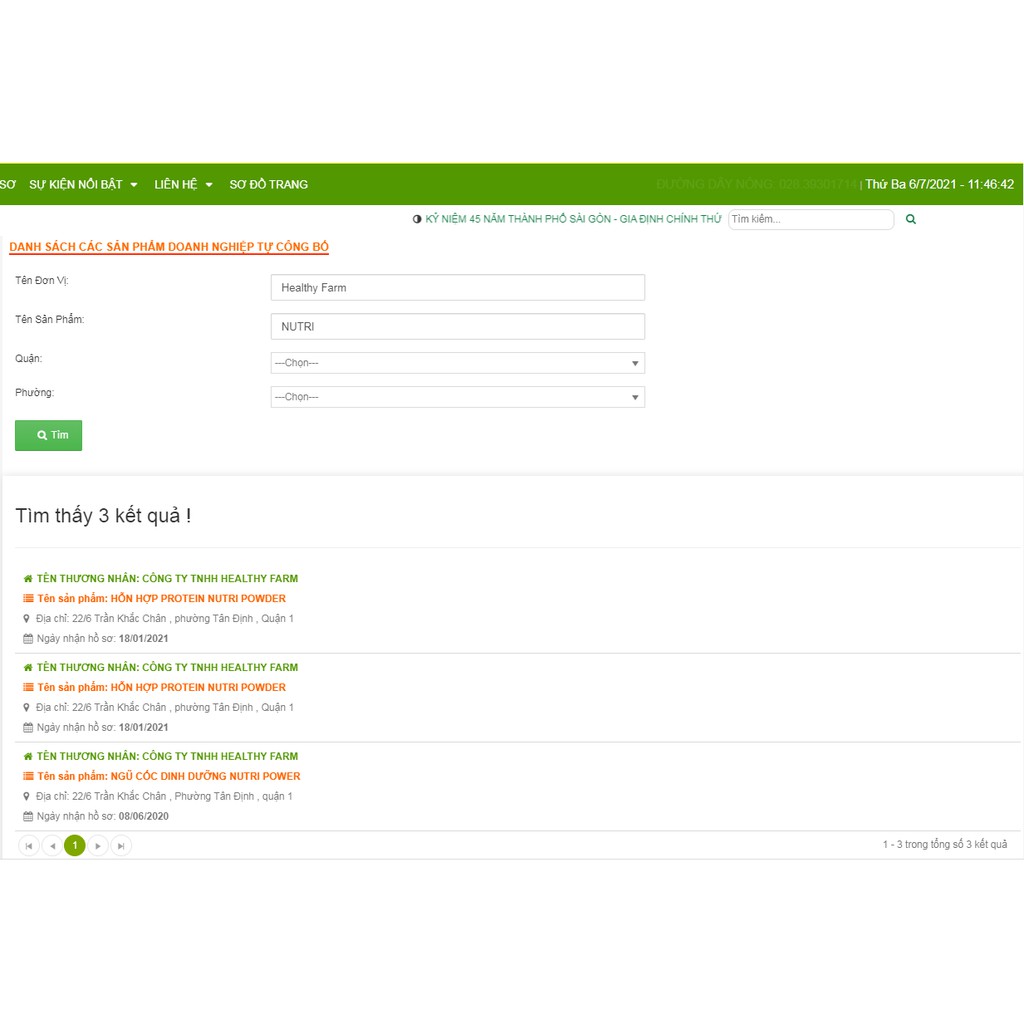The height and width of the screenshot is (1024, 1024).
Task: Click list icon beside Ngũ Cốc Dinh Dưỡng product
Action: (28, 777)
